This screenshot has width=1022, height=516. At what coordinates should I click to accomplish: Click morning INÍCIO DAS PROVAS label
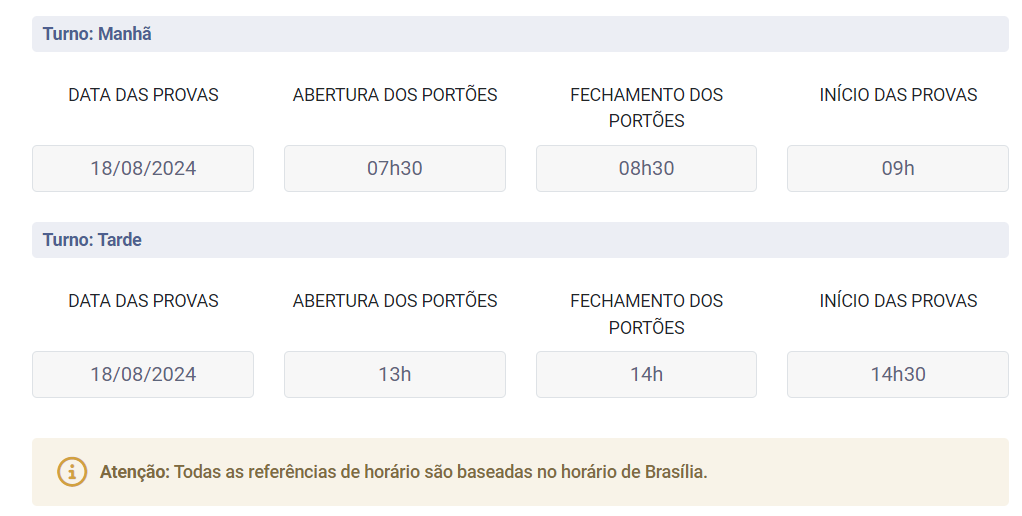point(898,95)
